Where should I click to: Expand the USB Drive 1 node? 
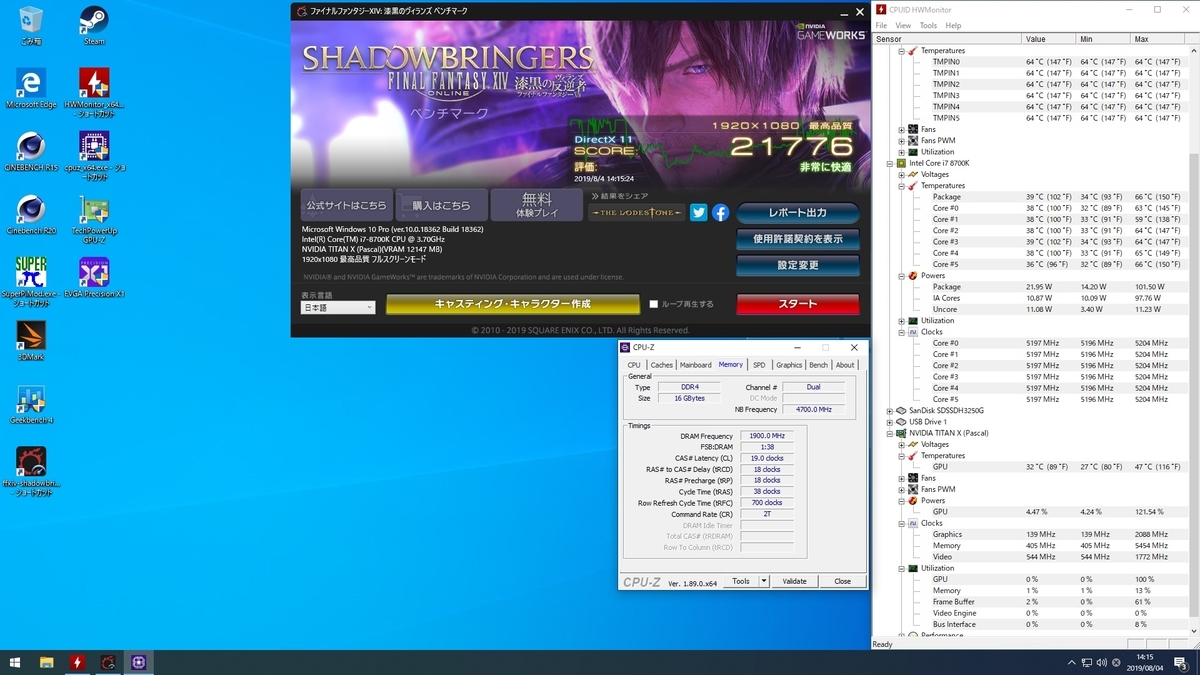coord(889,422)
